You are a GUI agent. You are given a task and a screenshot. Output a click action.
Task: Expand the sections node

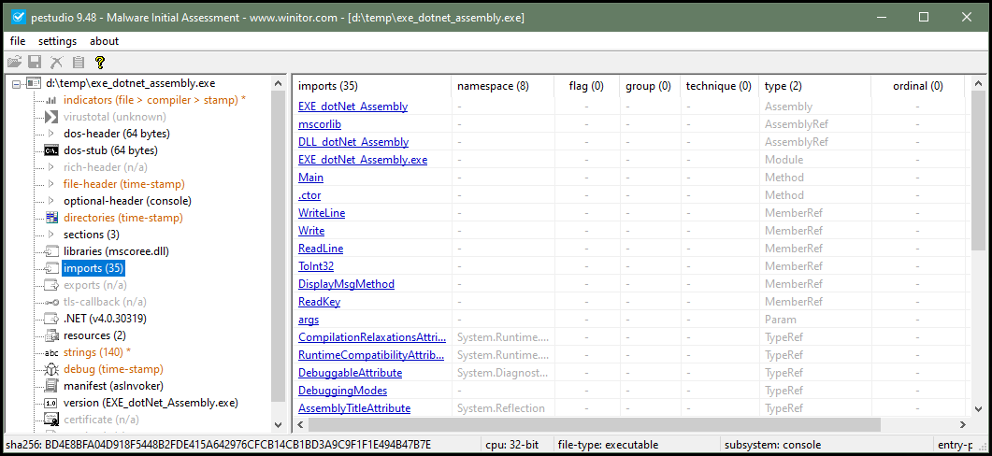point(51,235)
